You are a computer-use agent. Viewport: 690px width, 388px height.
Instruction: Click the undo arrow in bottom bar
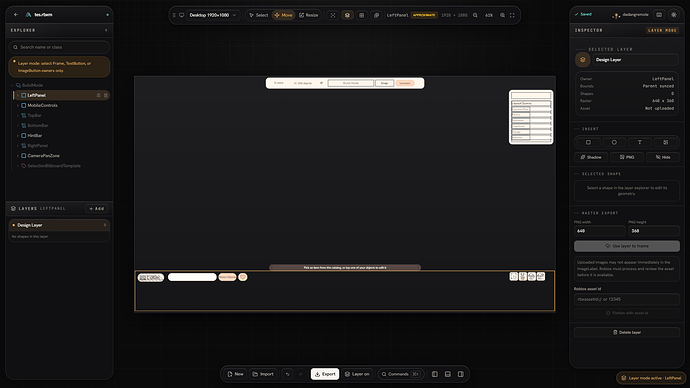pyautogui.click(x=287, y=374)
